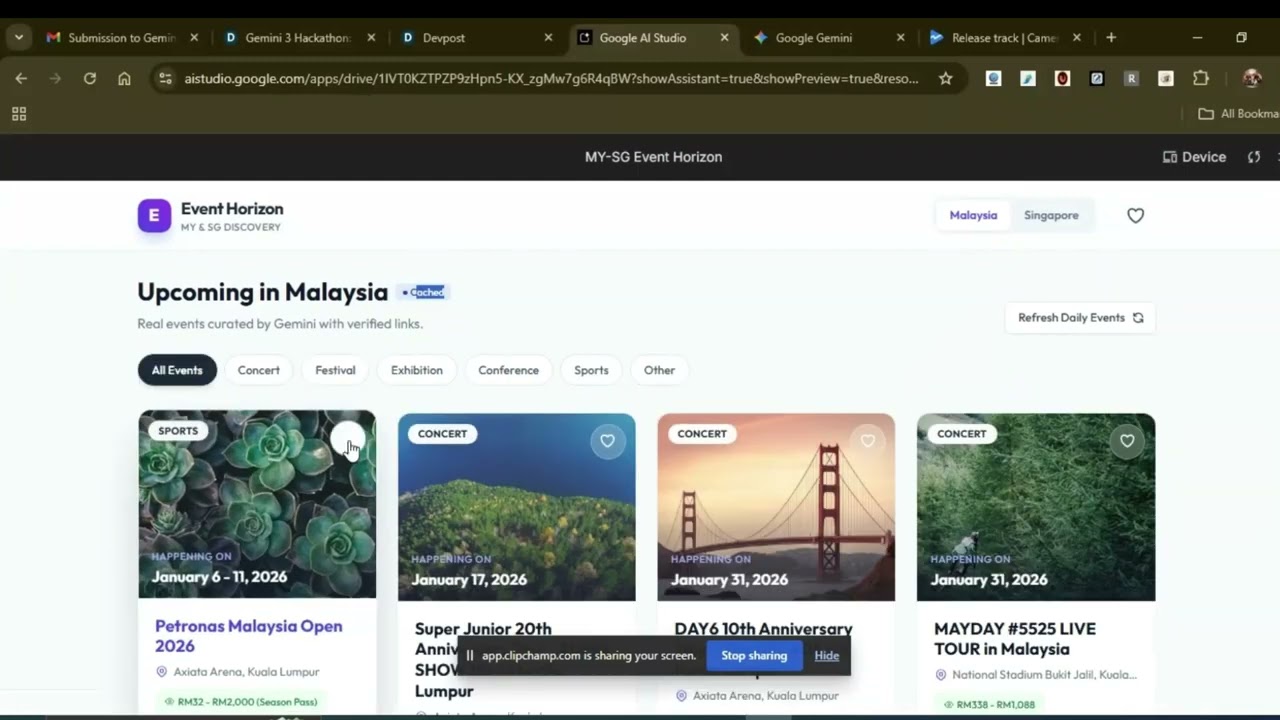Viewport: 1280px width, 720px height.
Task: Reload the current page
Action: 90,78
